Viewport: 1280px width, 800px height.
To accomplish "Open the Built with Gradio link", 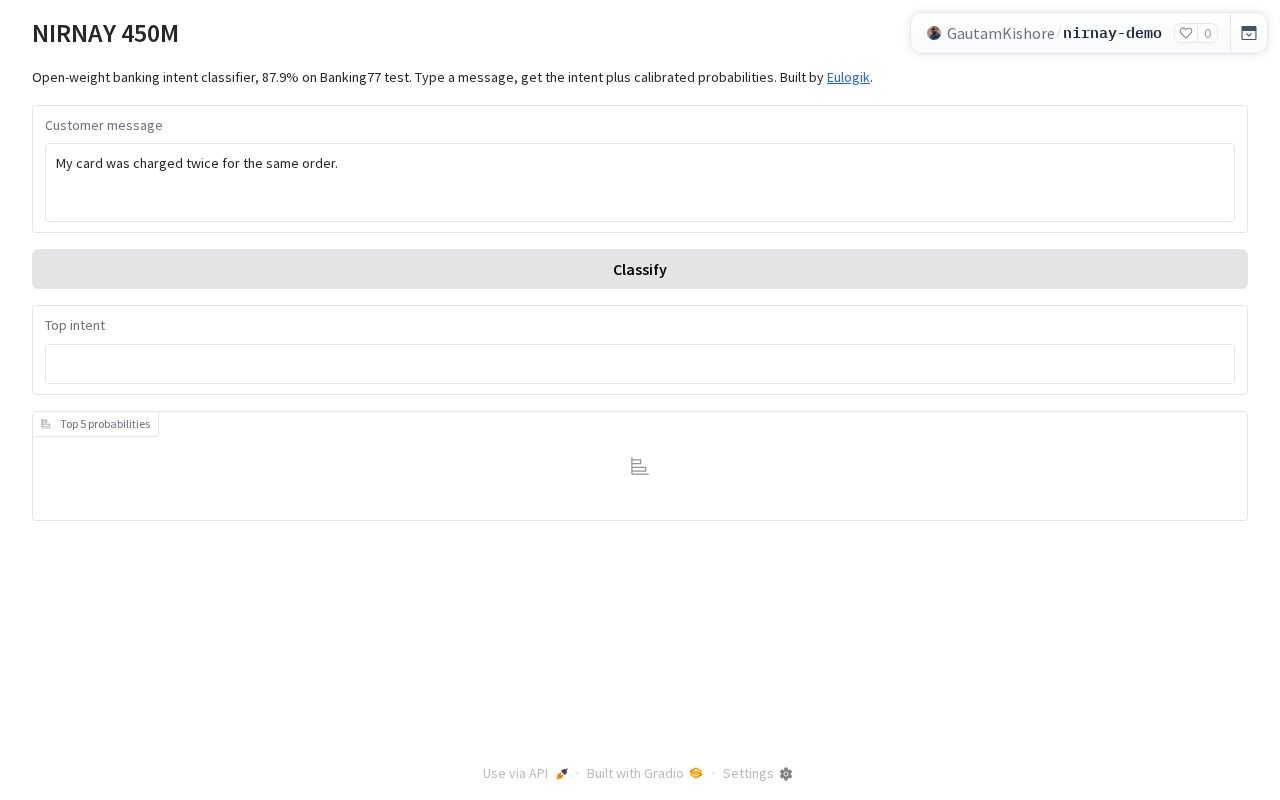I will 635,773.
